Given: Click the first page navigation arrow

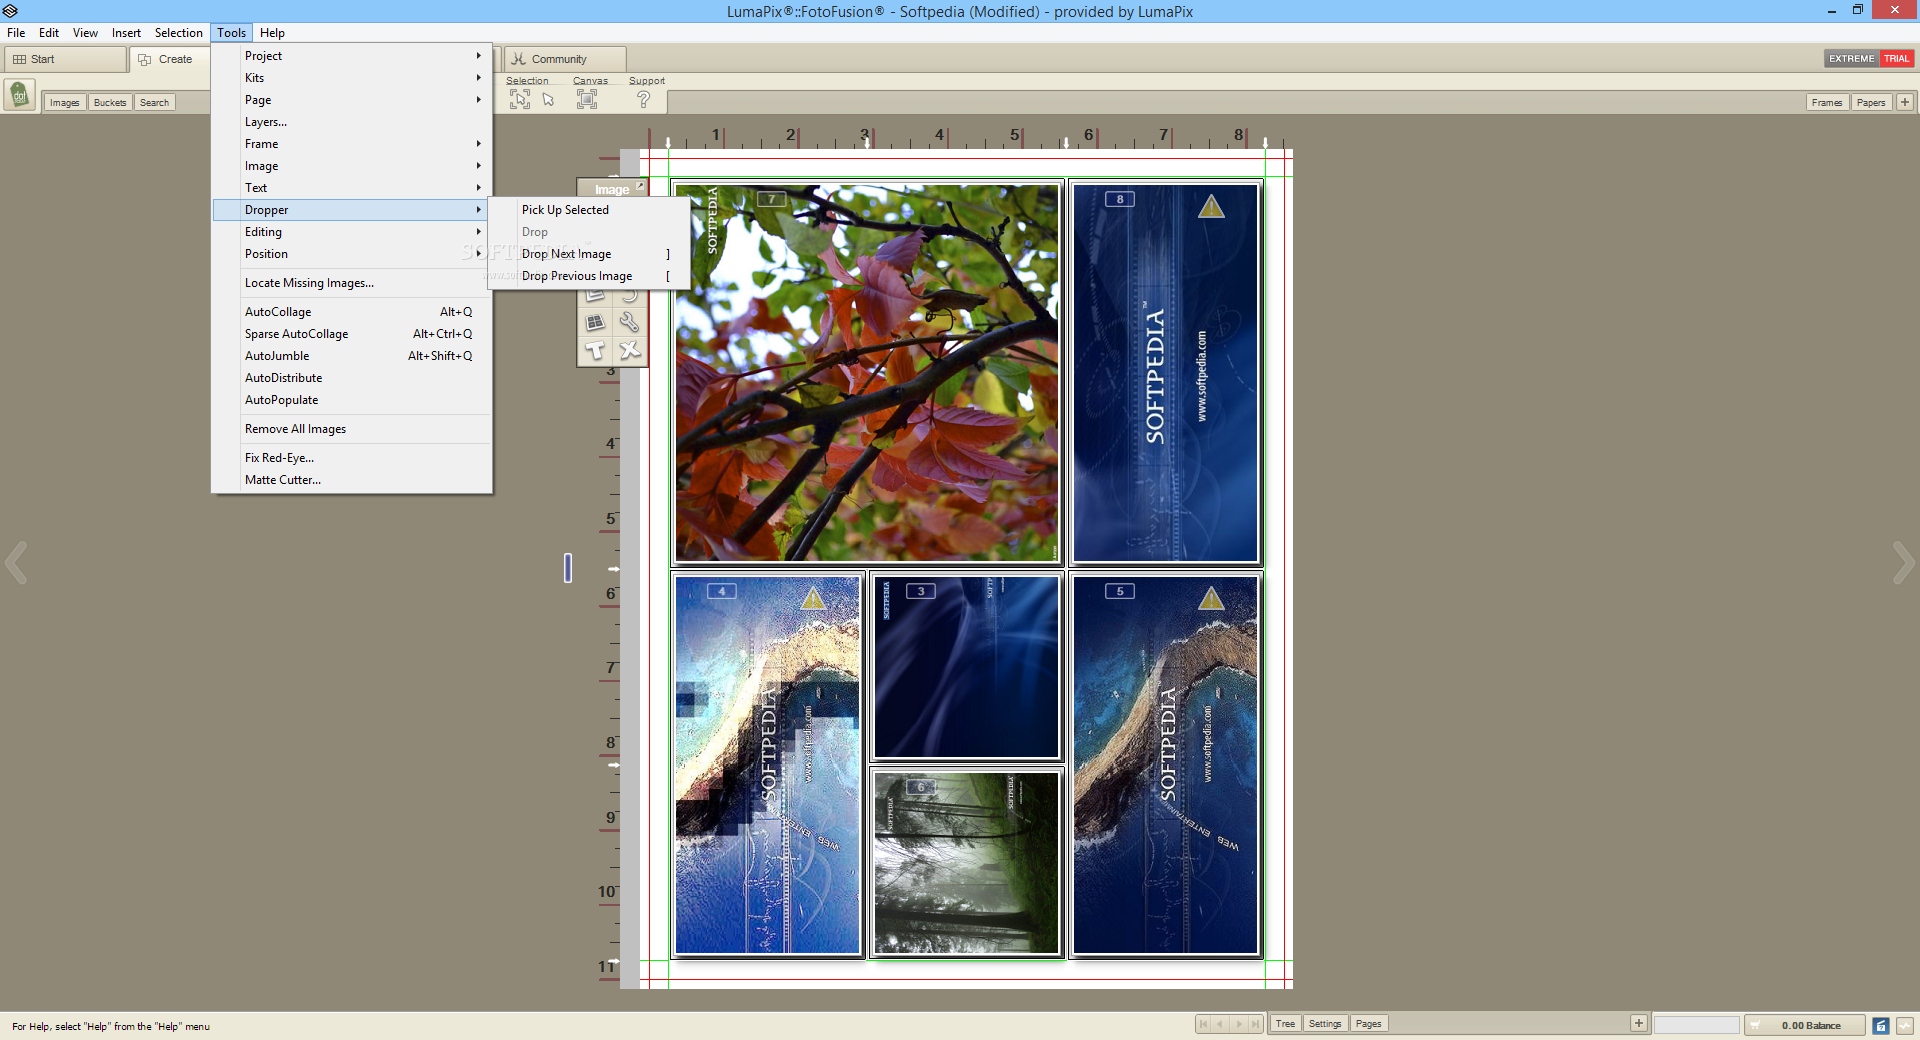Looking at the screenshot, I should pos(1204,1024).
